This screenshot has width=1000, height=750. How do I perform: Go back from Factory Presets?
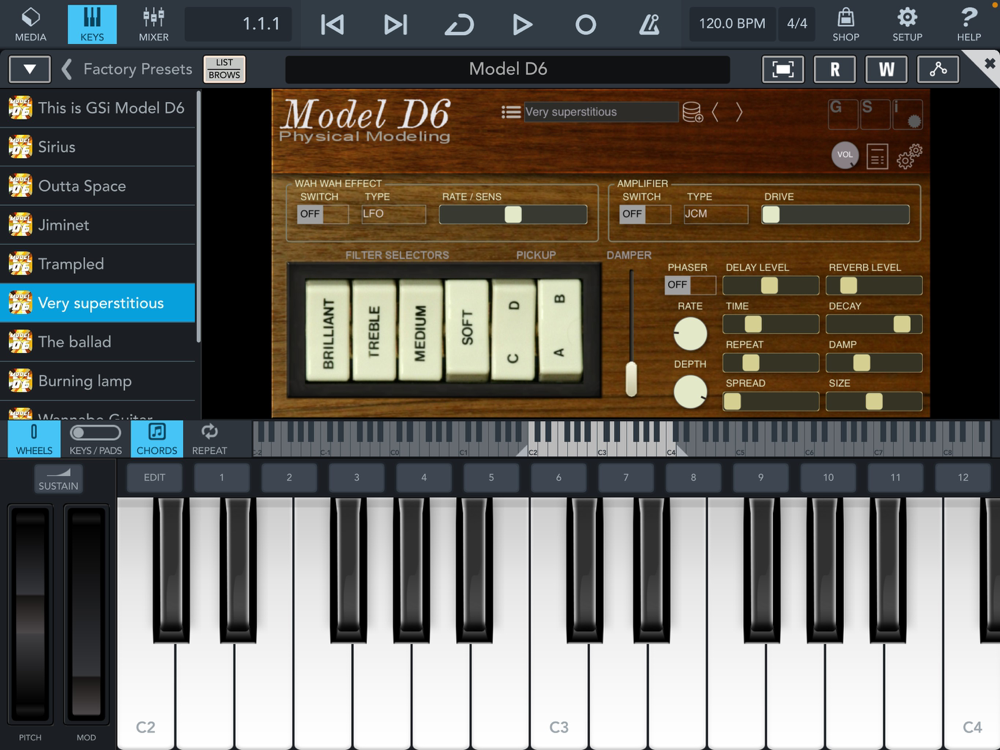pos(66,69)
